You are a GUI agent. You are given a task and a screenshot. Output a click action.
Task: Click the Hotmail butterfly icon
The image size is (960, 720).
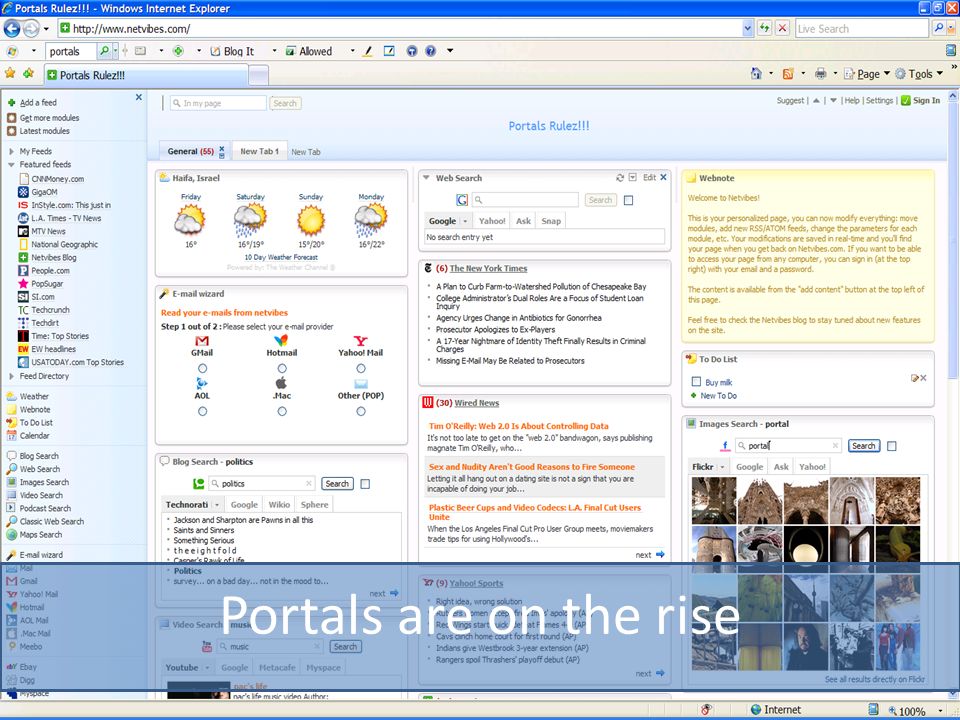coord(281,340)
